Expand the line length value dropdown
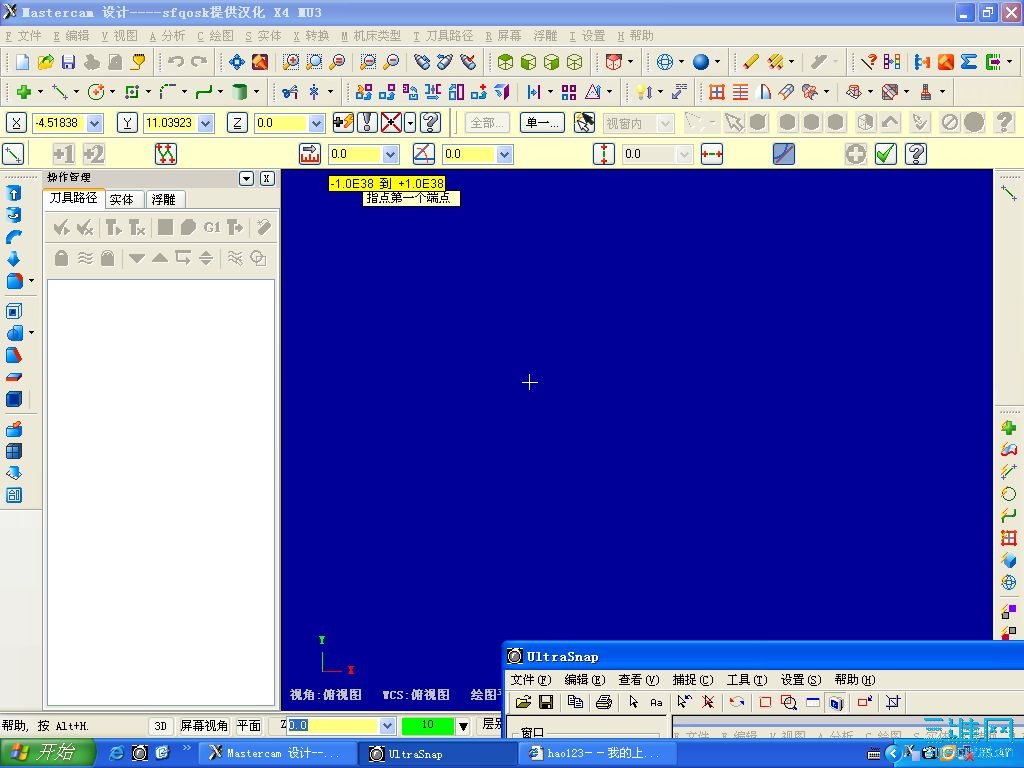The width and height of the screenshot is (1024, 768). click(390, 154)
